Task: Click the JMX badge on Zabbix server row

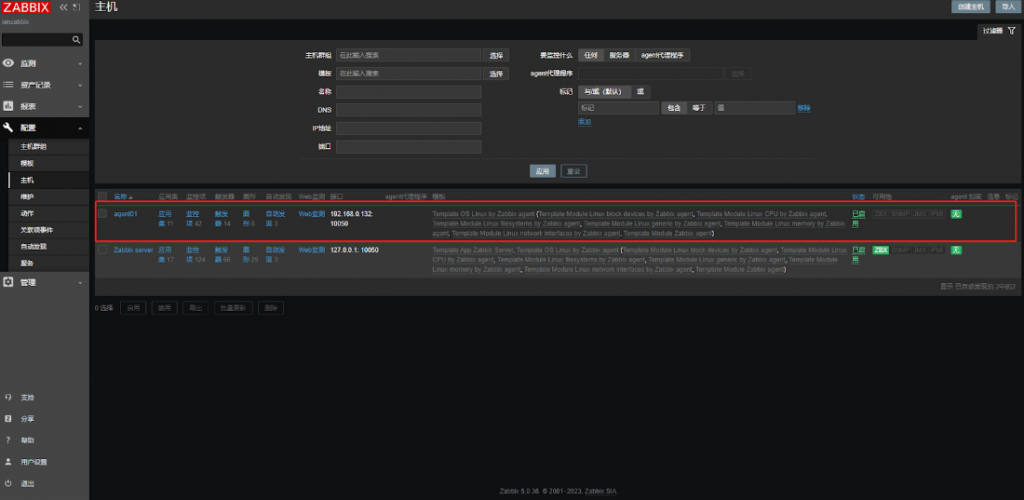Action: coord(920,250)
